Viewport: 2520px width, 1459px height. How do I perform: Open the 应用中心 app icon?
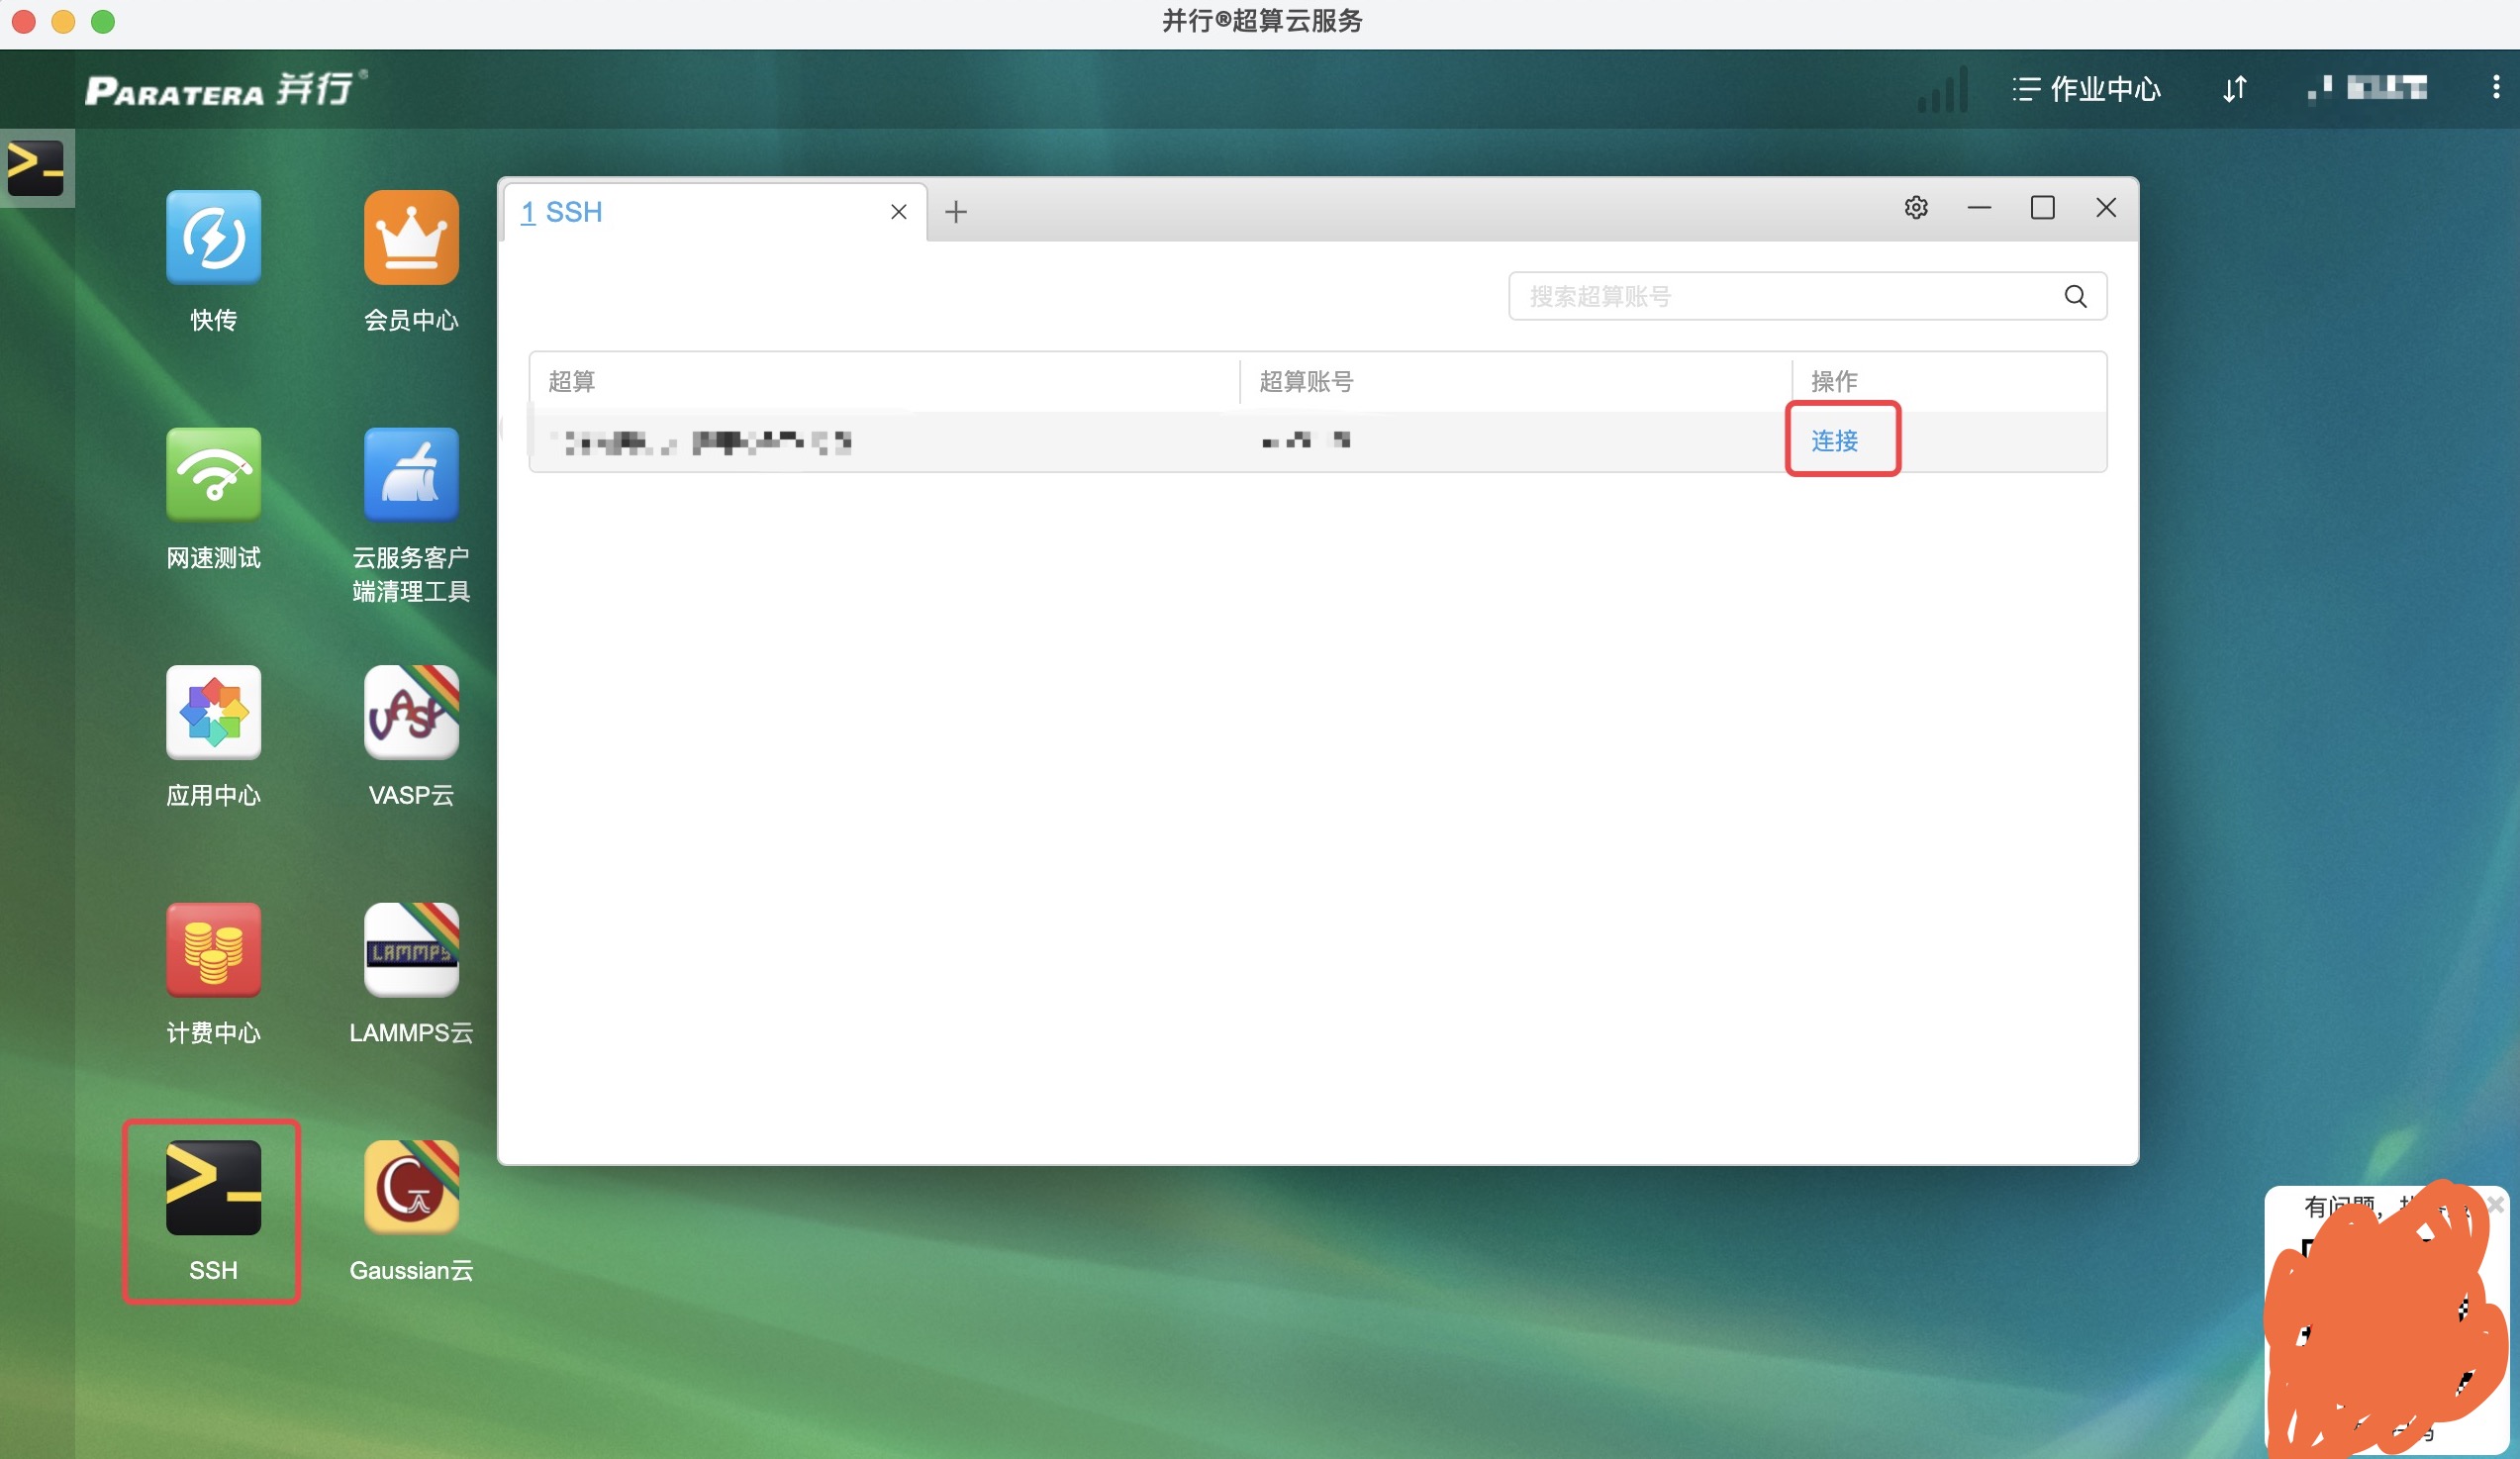point(213,712)
